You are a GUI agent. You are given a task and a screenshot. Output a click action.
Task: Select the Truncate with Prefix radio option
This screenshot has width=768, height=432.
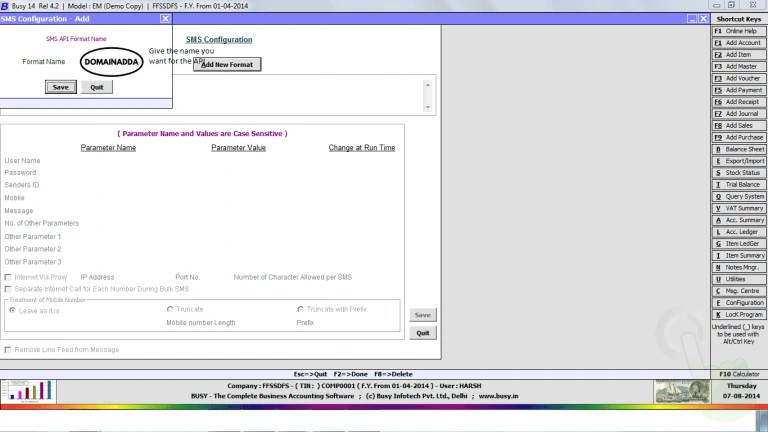pos(300,310)
